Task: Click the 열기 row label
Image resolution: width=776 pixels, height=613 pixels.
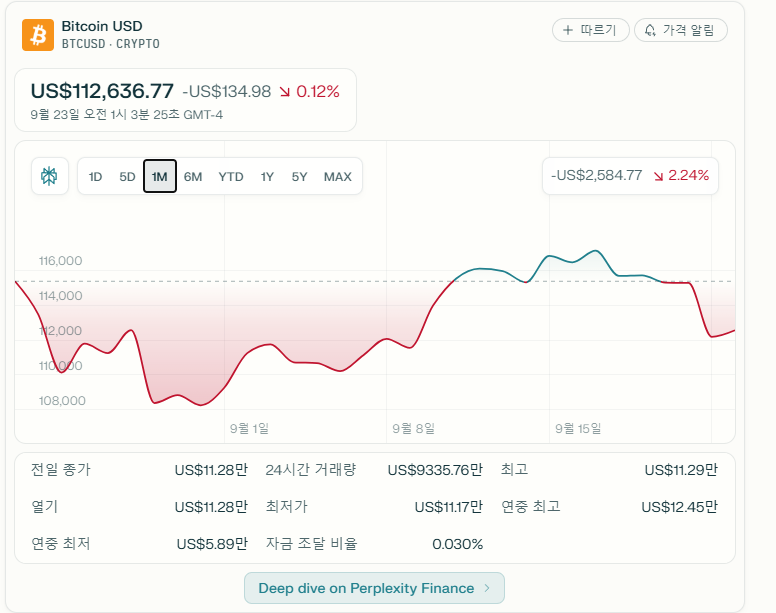Action: [x=45, y=507]
